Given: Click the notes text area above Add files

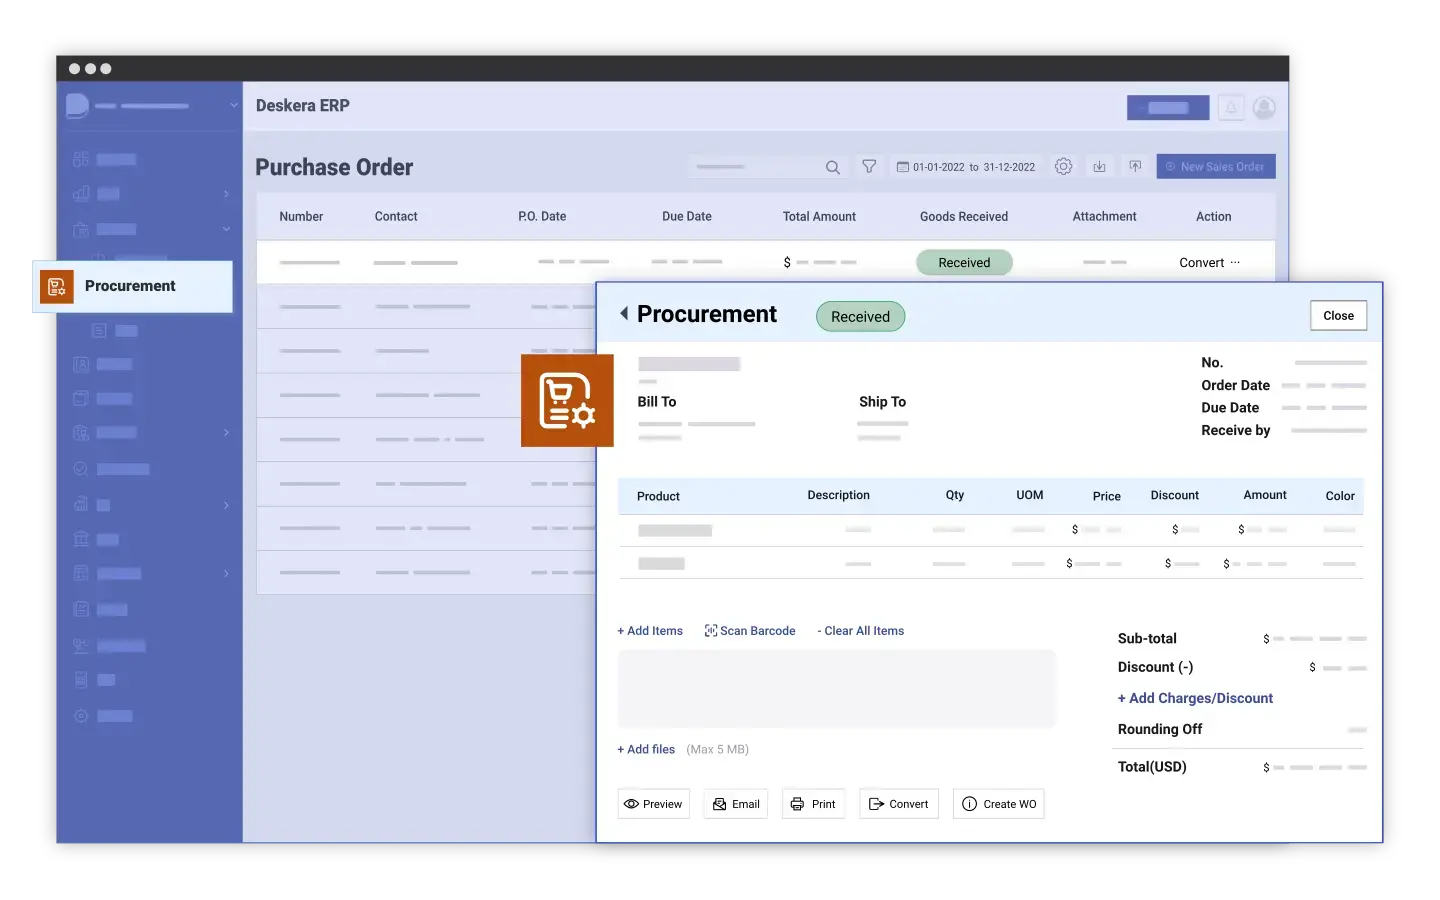Looking at the screenshot, I should 836,689.
